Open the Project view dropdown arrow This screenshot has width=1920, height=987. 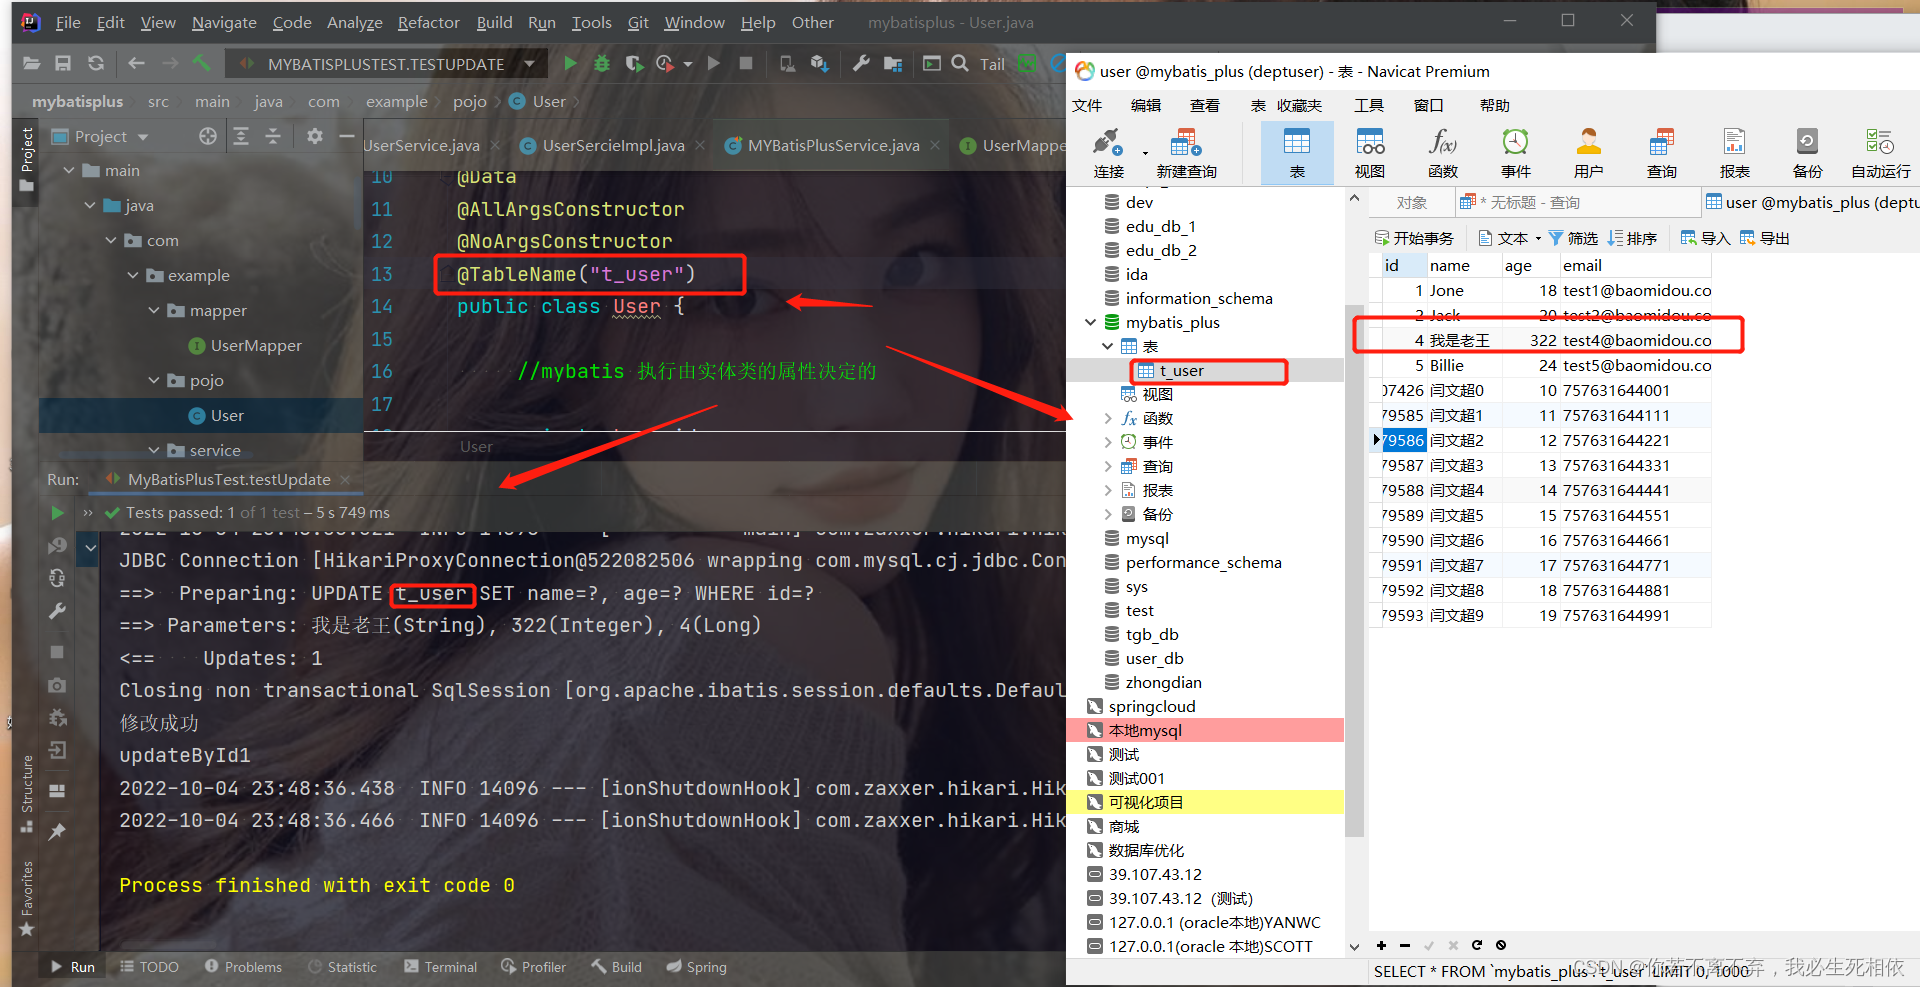143,137
